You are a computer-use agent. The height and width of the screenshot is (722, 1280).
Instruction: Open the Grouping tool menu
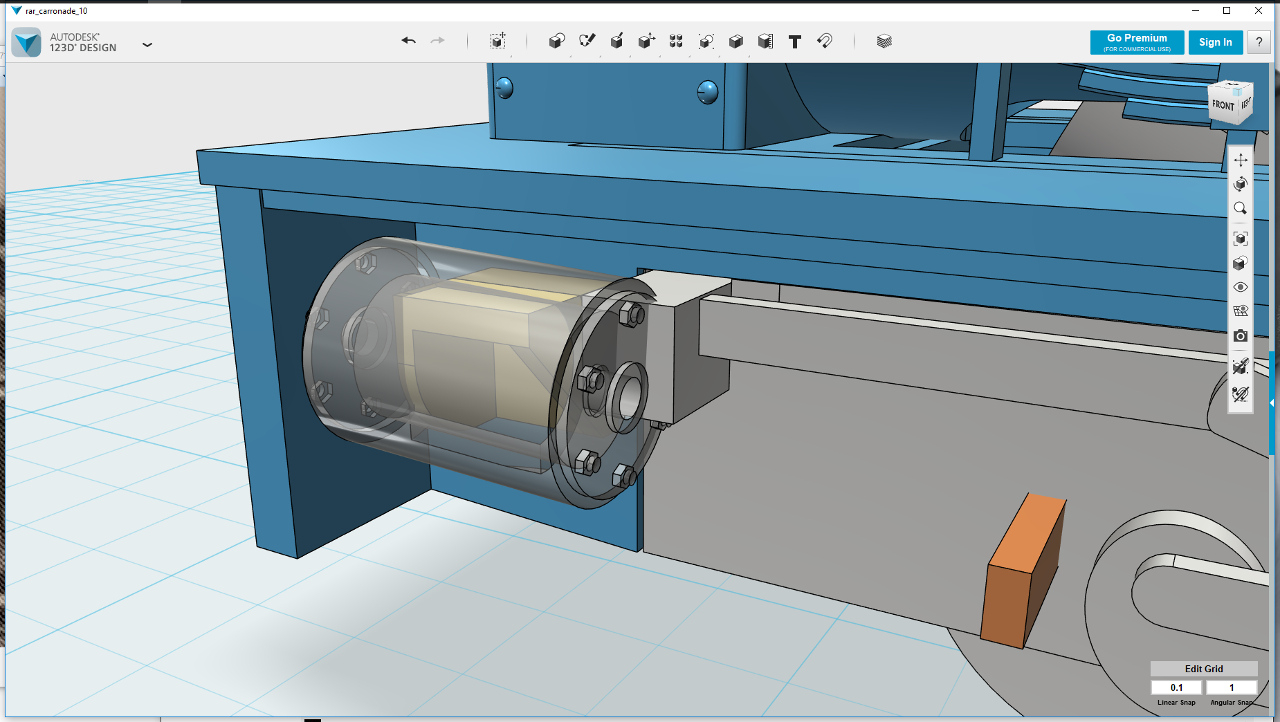(x=706, y=41)
